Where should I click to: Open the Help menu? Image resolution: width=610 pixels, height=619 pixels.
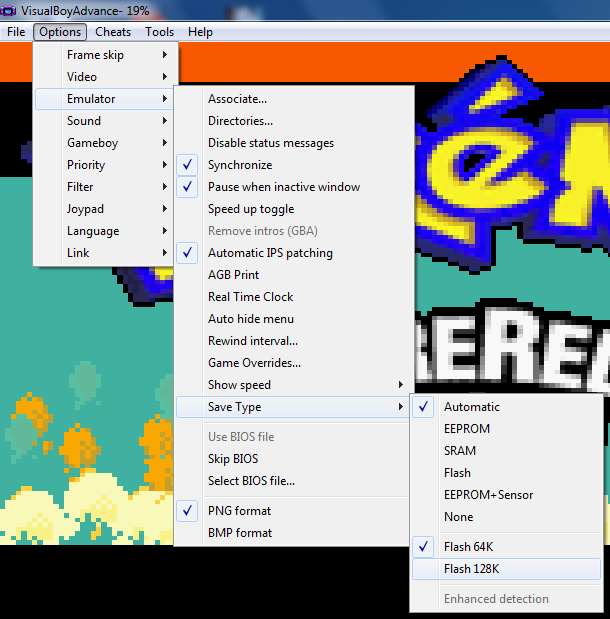tap(200, 32)
